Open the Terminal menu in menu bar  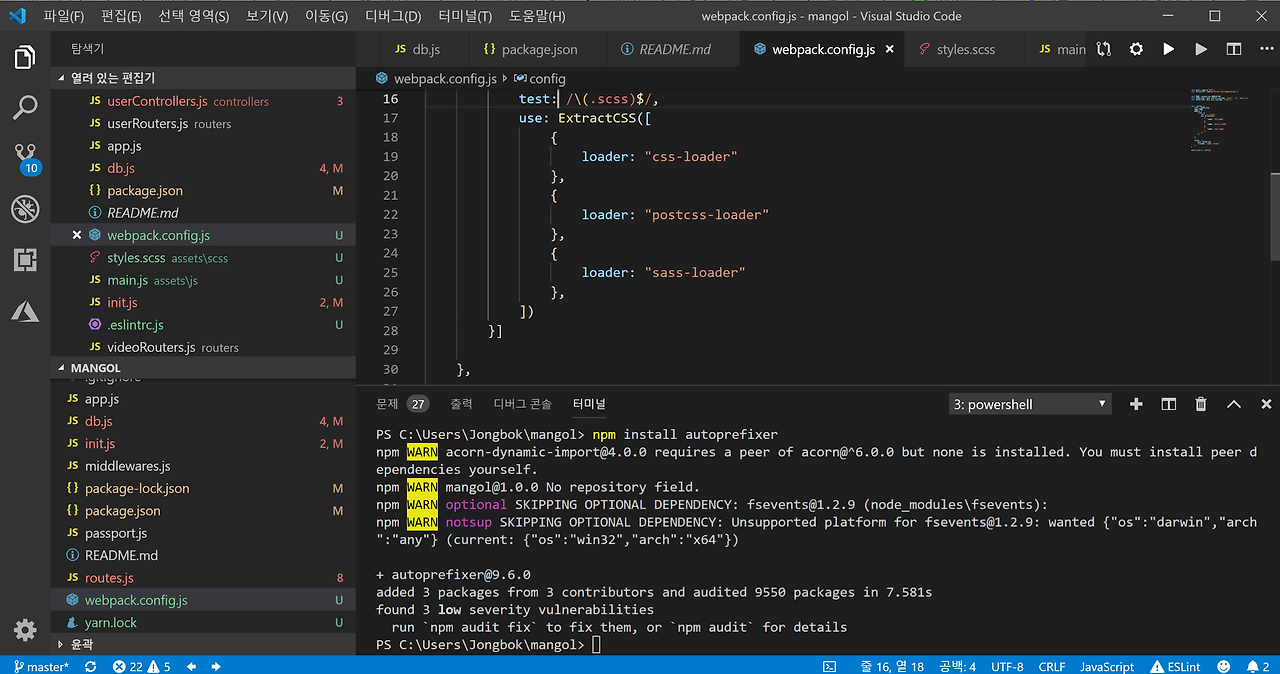coord(466,16)
